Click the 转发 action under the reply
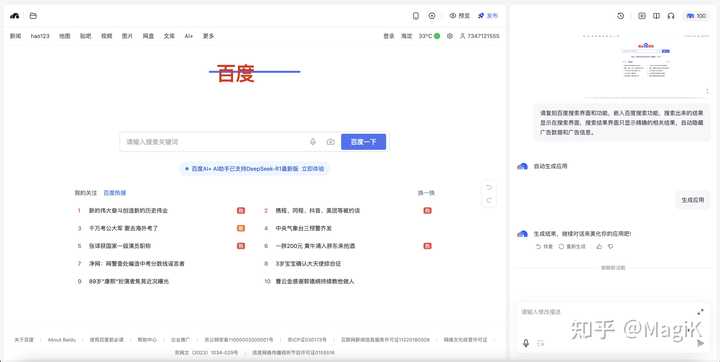The height and width of the screenshot is (362, 720). click(545, 247)
